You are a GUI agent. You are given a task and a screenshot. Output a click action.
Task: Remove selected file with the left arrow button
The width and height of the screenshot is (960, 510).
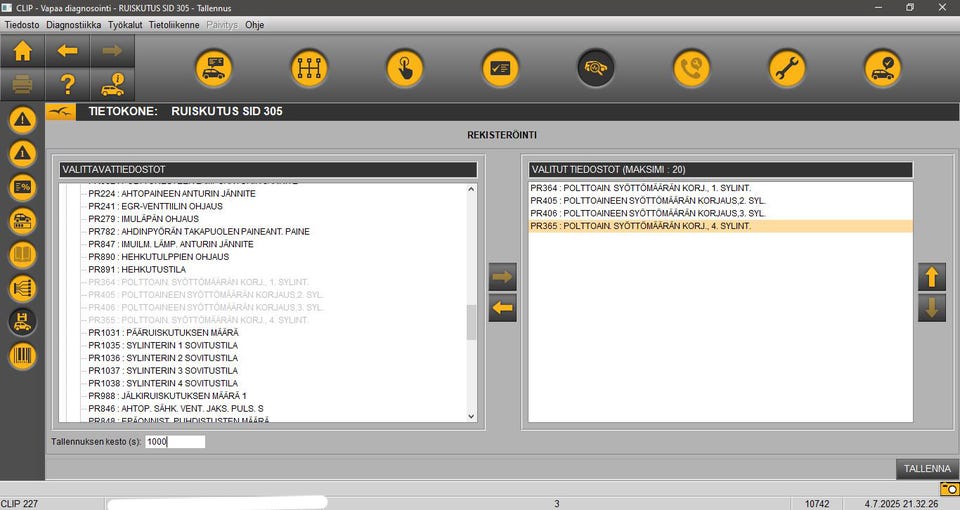click(503, 308)
